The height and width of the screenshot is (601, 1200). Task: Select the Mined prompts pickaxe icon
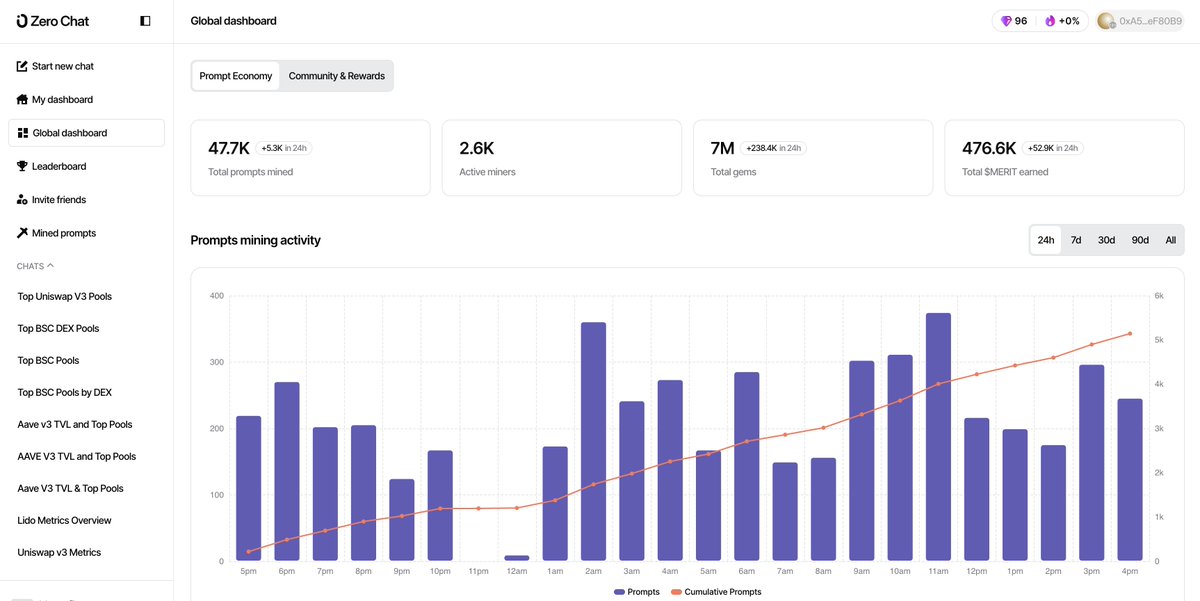point(21,232)
